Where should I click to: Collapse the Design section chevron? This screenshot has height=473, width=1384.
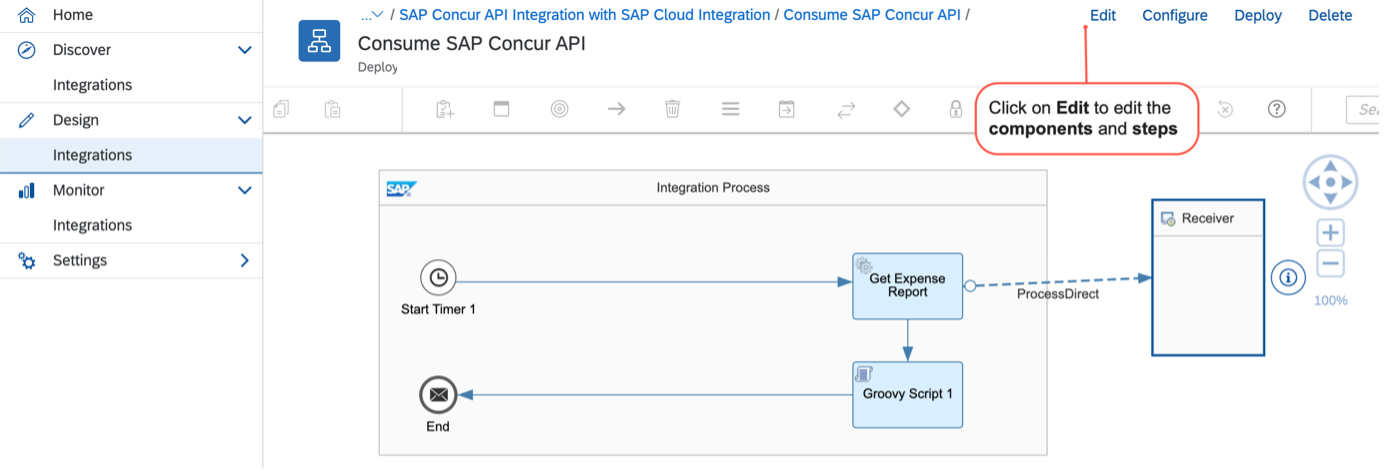pyautogui.click(x=244, y=120)
